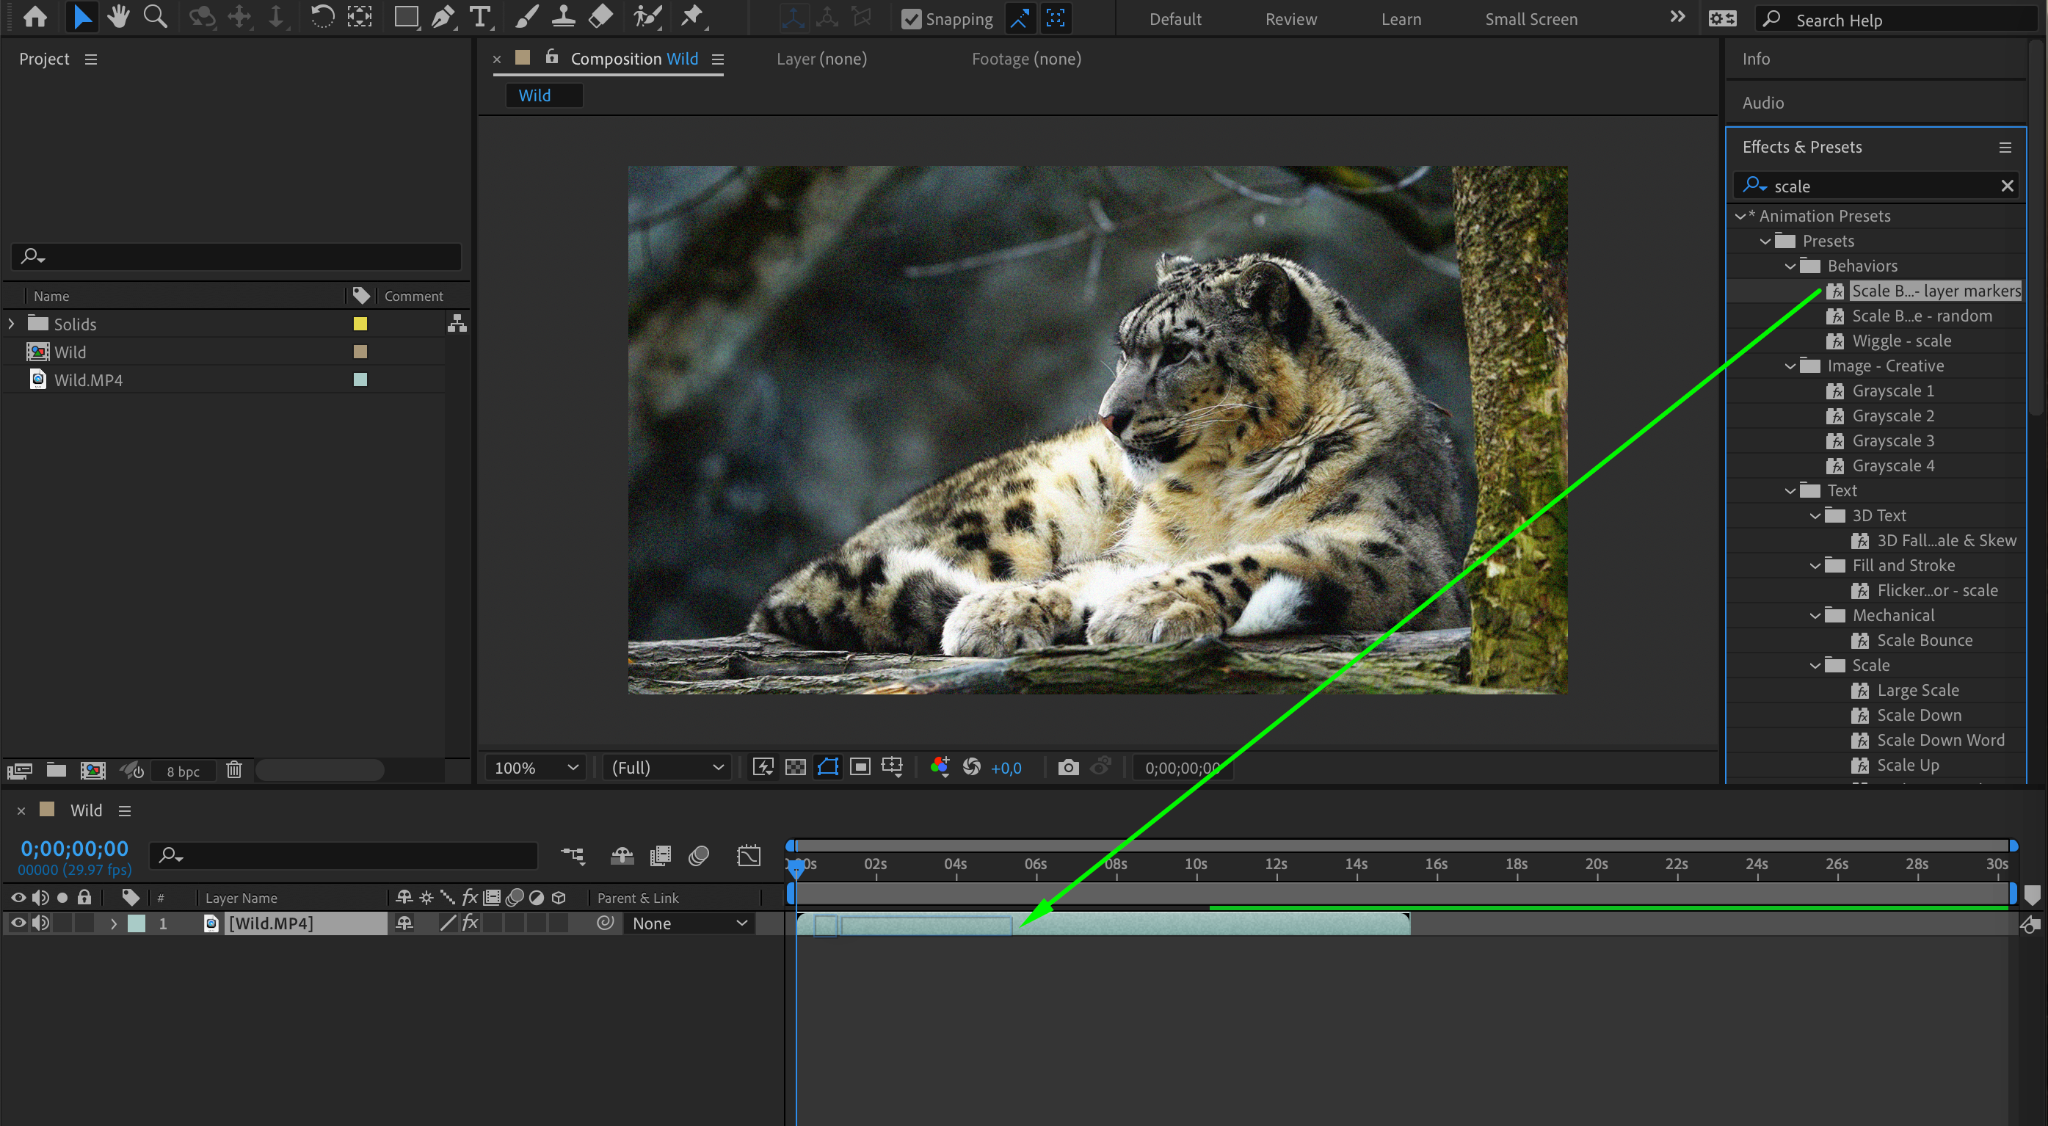
Task: Clear the effects search field
Action: (2006, 186)
